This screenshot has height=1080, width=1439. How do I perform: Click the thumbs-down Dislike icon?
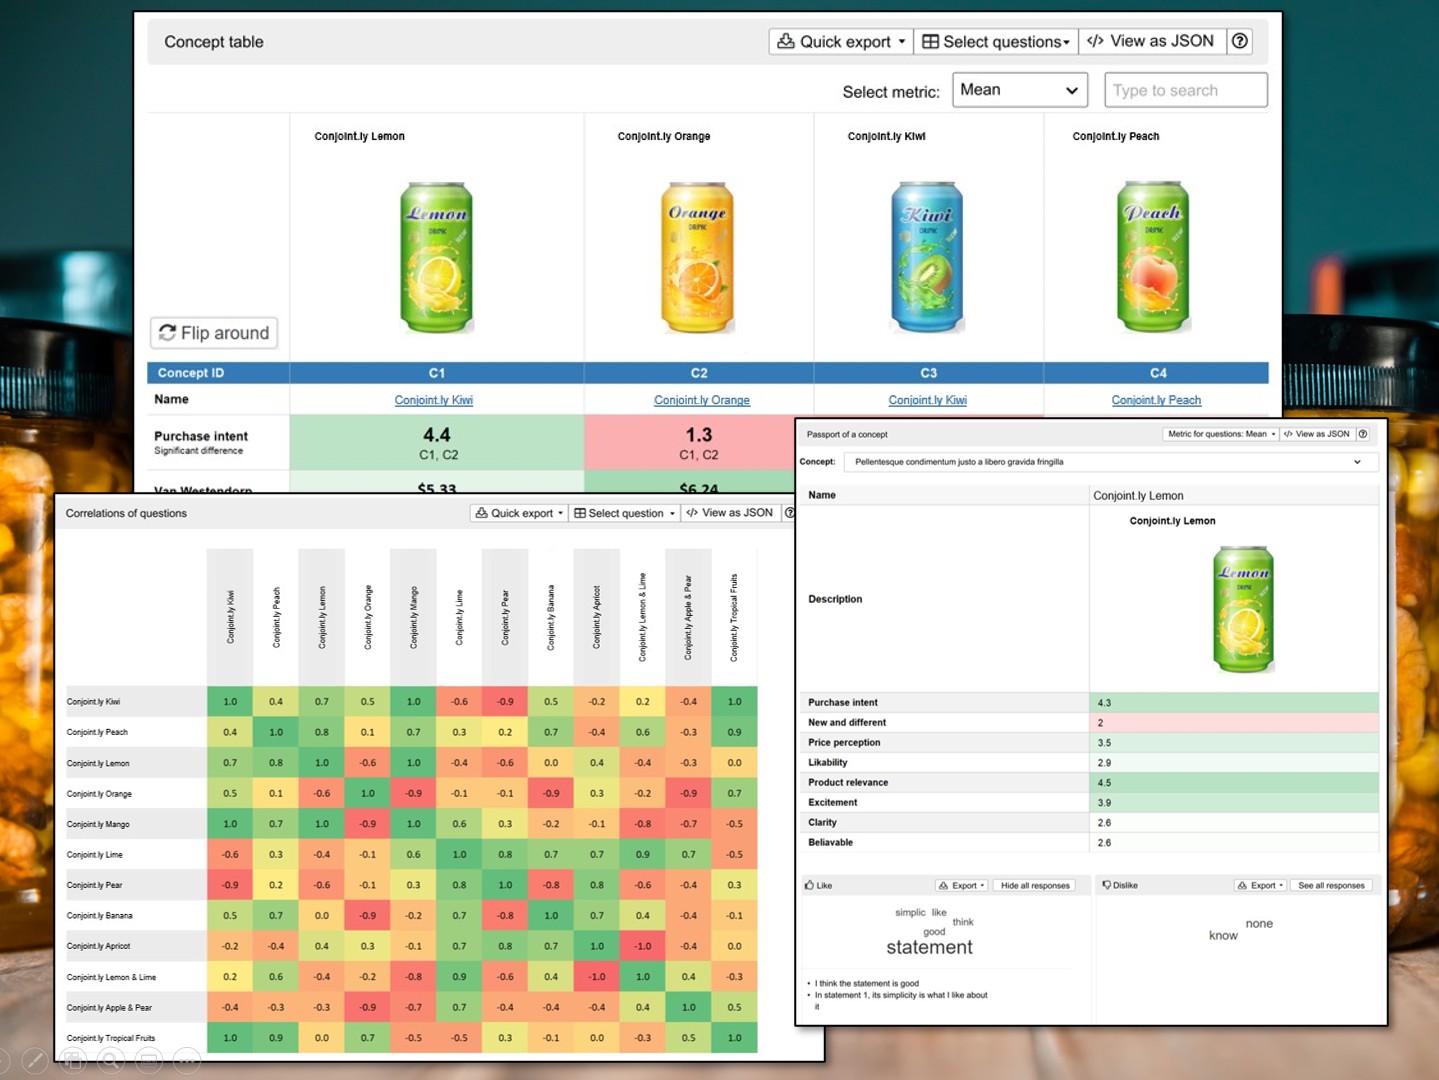(1107, 885)
